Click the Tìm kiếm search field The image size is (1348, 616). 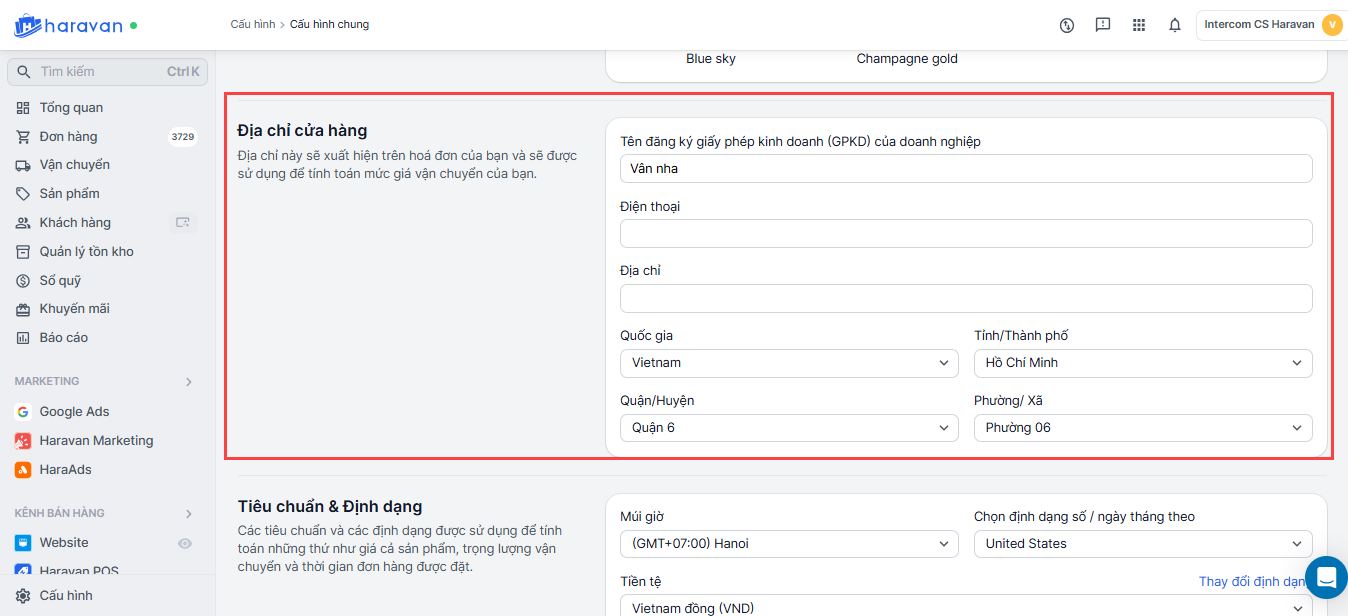click(x=107, y=72)
